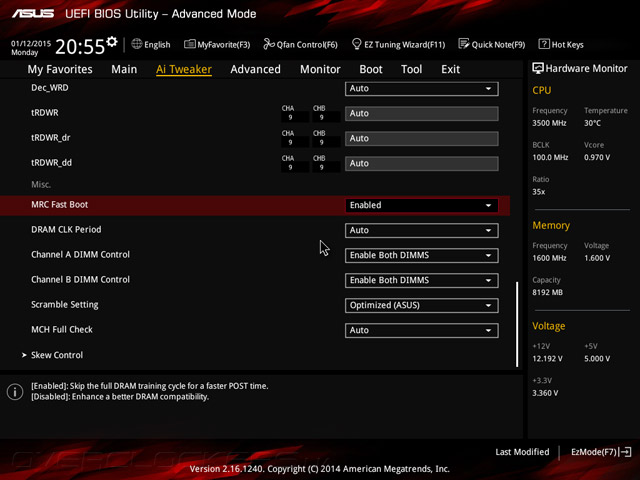This screenshot has height=480, width=640.
Task: Expand the Skew Control submenu
Action: pyautogui.click(x=57, y=355)
